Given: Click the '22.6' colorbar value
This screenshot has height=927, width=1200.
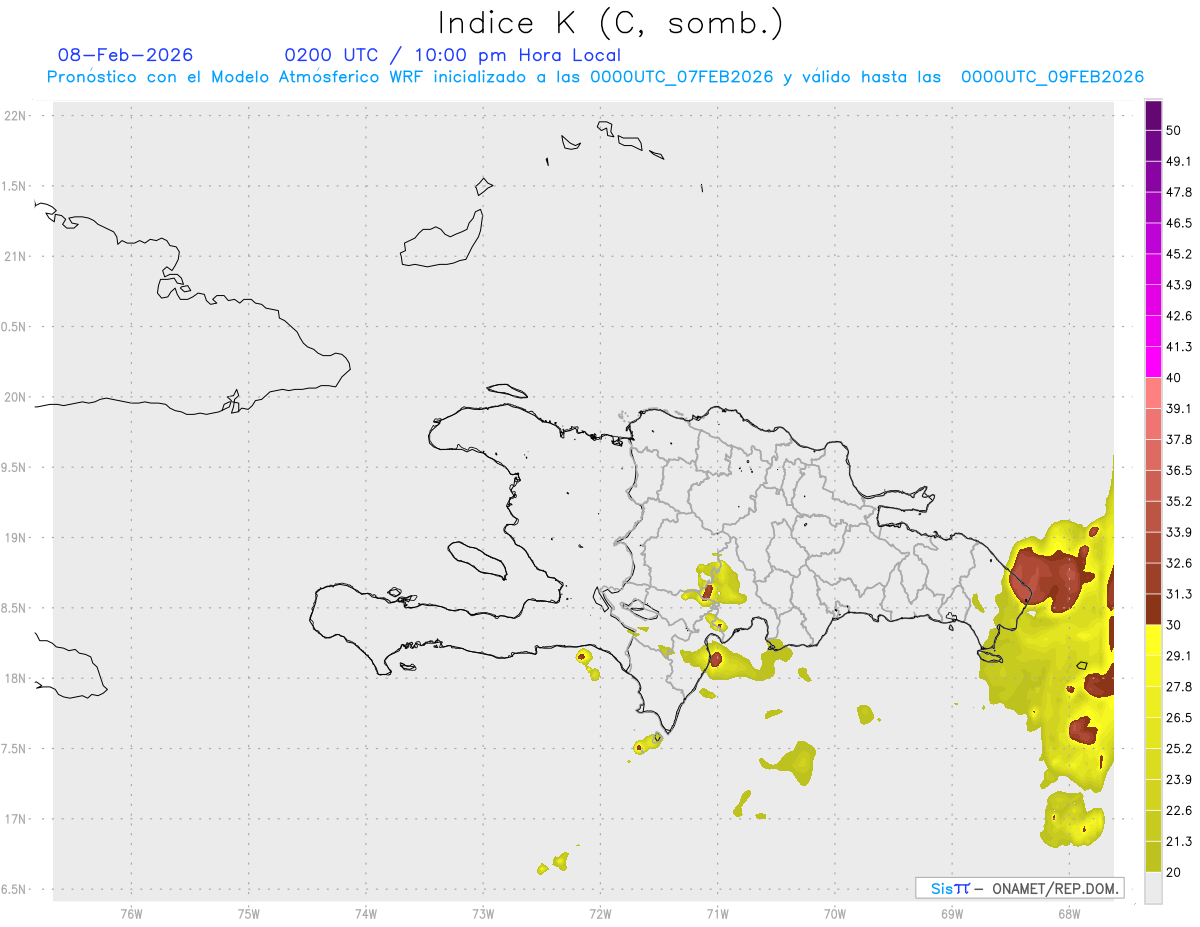Looking at the screenshot, I should [1179, 811].
